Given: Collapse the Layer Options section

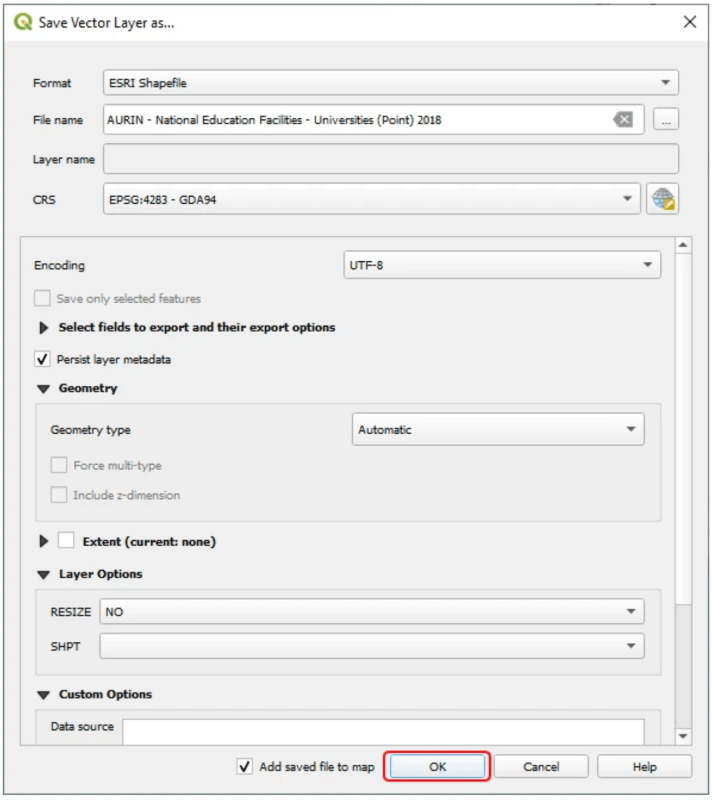Looking at the screenshot, I should pyautogui.click(x=44, y=575).
